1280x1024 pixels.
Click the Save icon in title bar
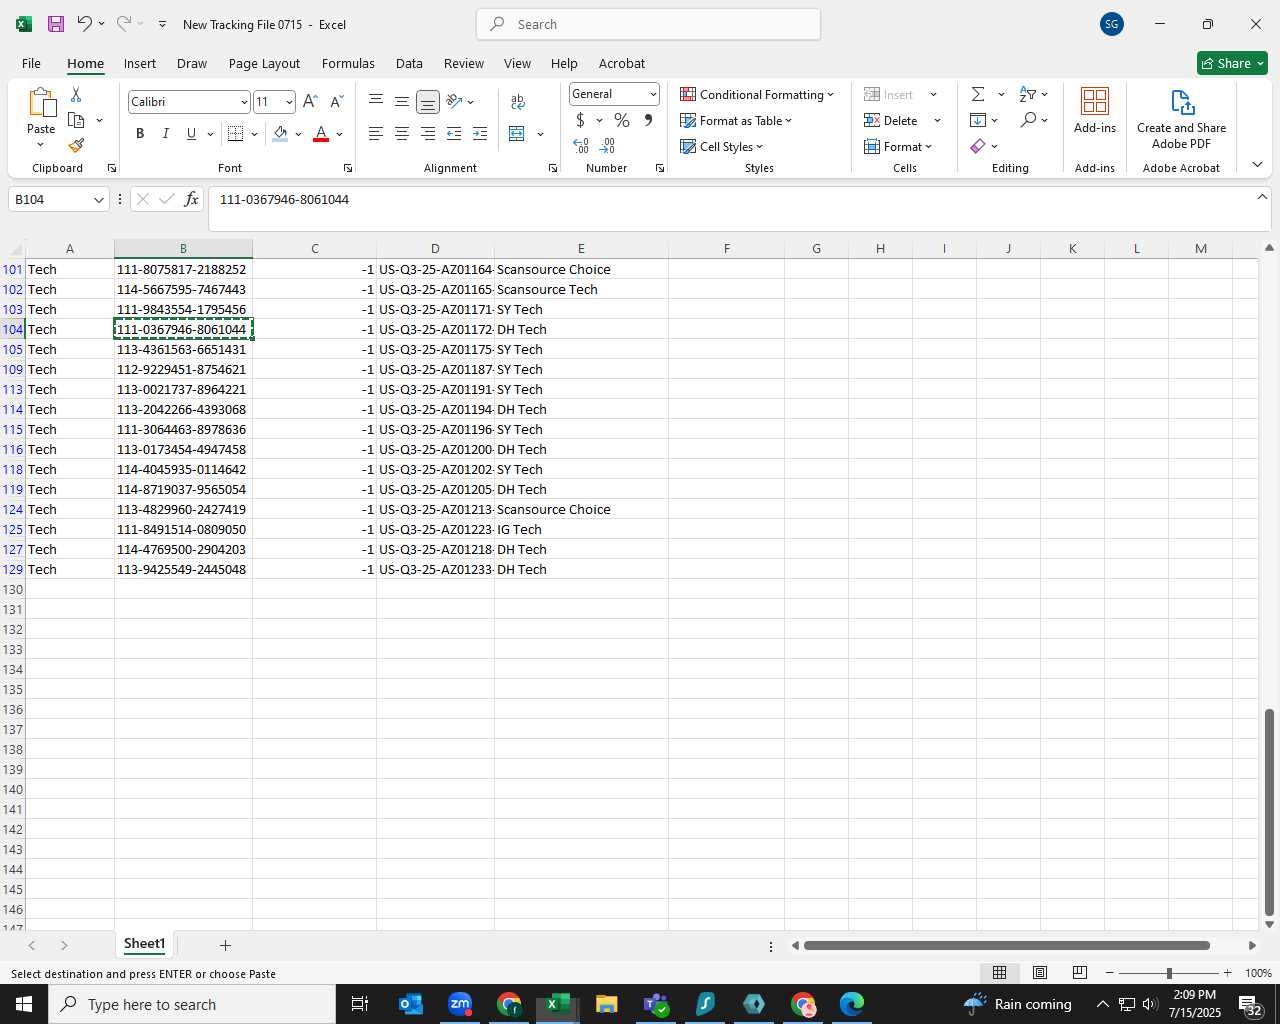coord(56,24)
